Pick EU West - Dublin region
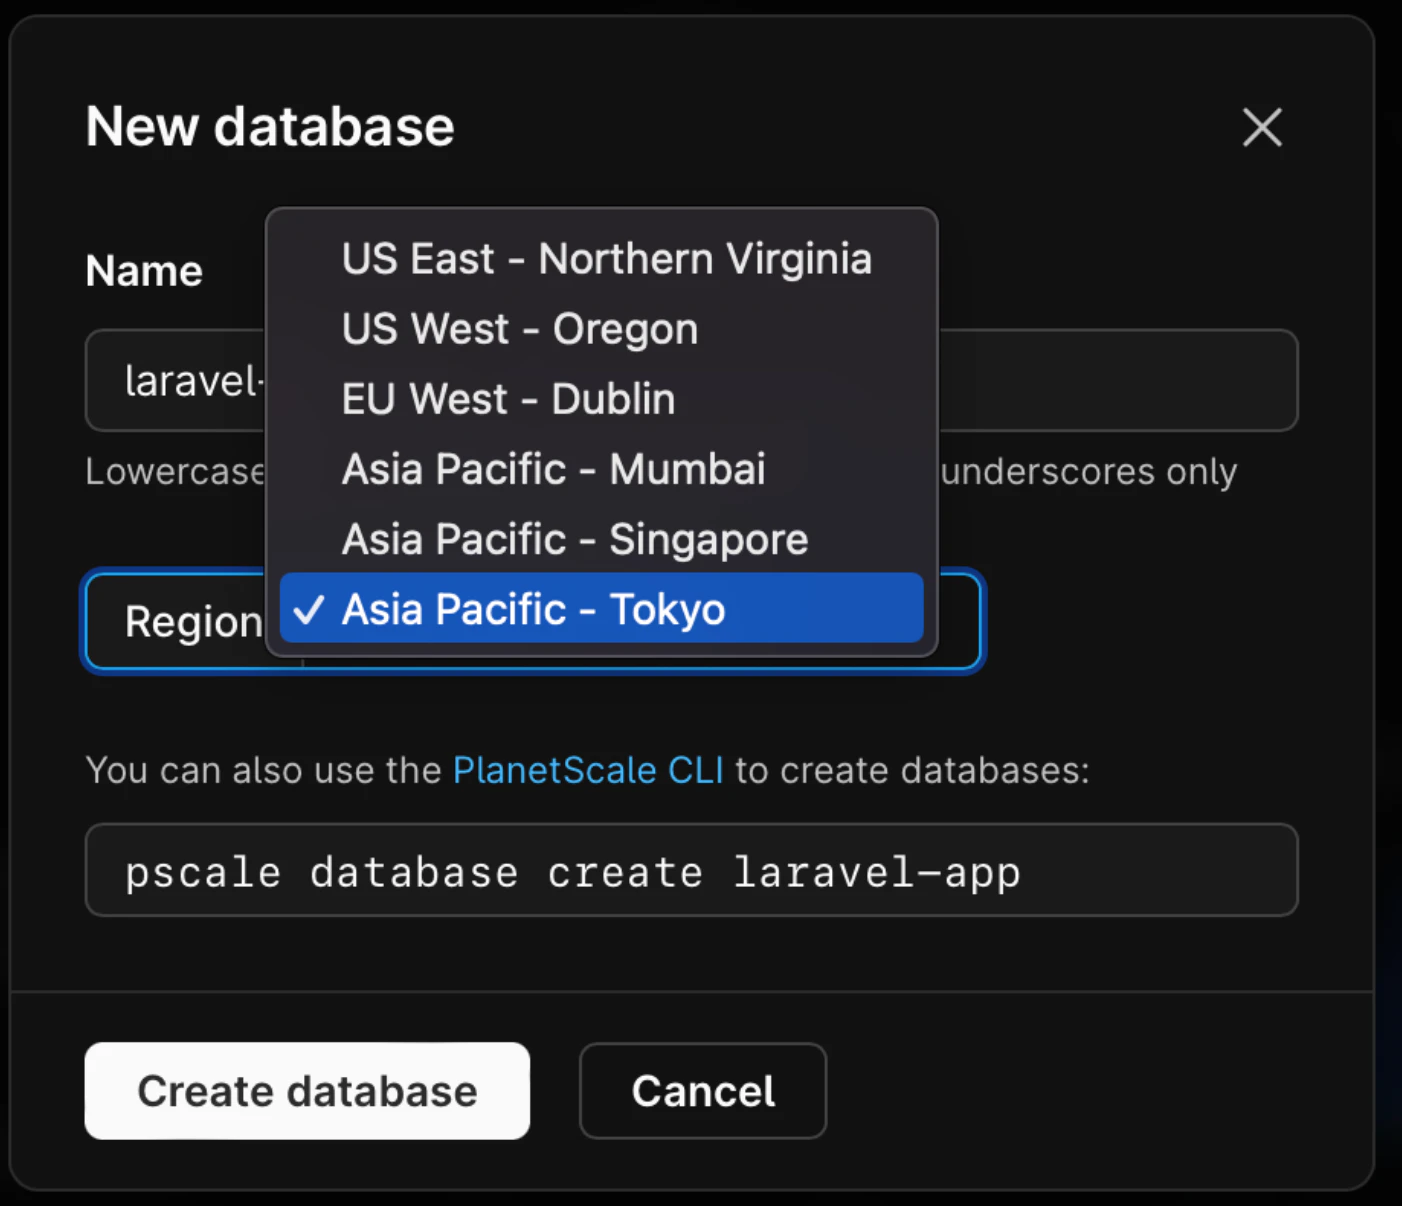This screenshot has height=1206, width=1402. pyautogui.click(x=601, y=399)
